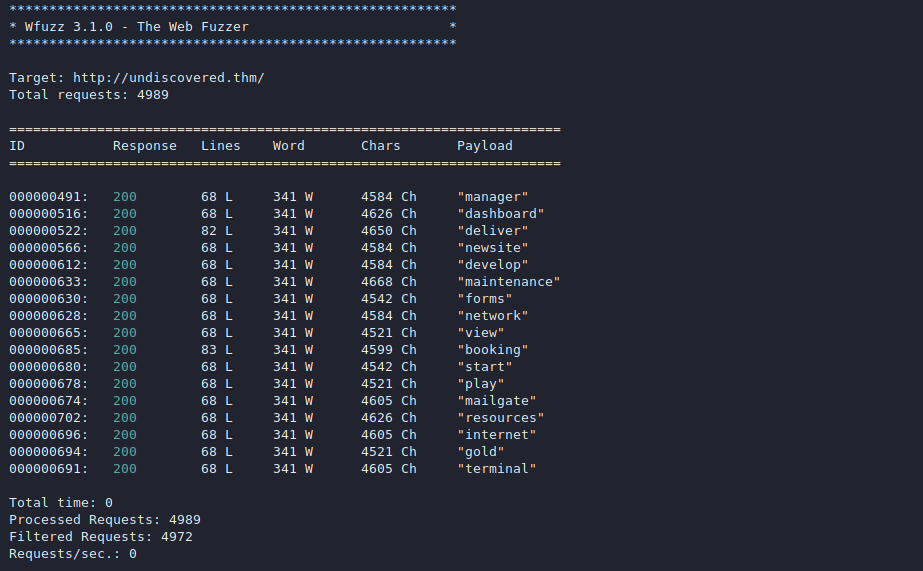923x571 pixels.
Task: Click the "newsite" payload entry
Action: (x=493, y=248)
